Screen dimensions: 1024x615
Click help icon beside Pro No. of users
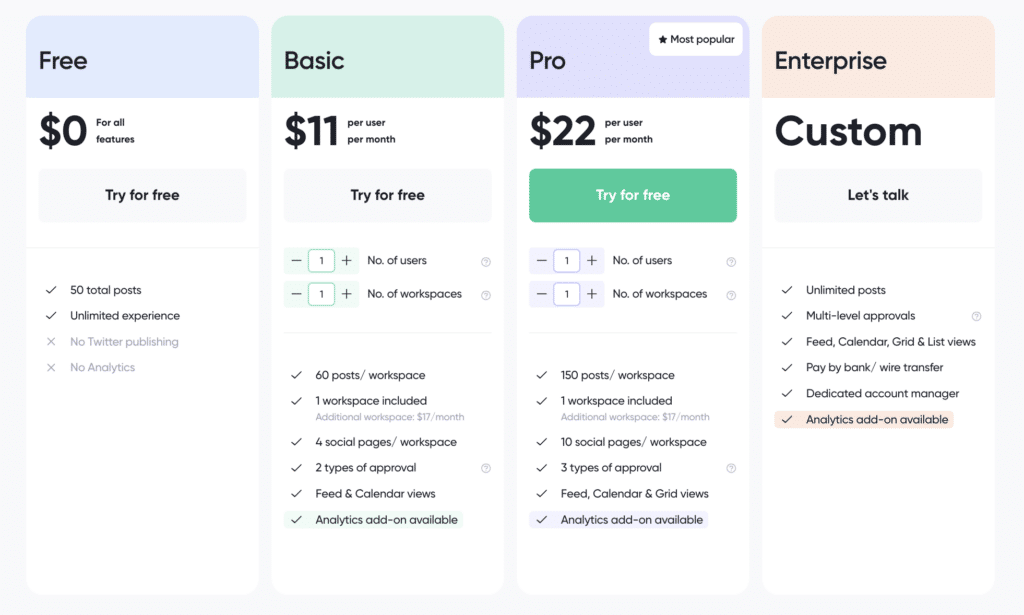point(731,262)
